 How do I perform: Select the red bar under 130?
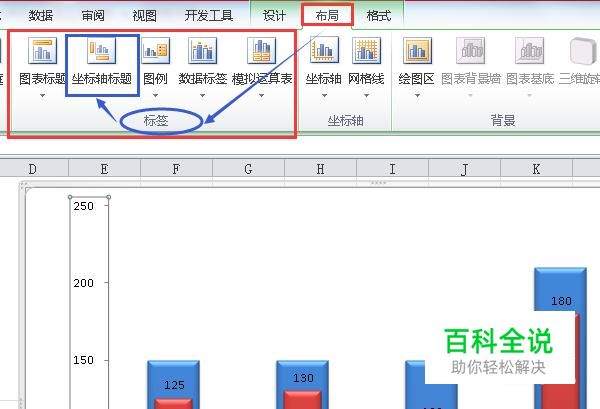pos(302,400)
